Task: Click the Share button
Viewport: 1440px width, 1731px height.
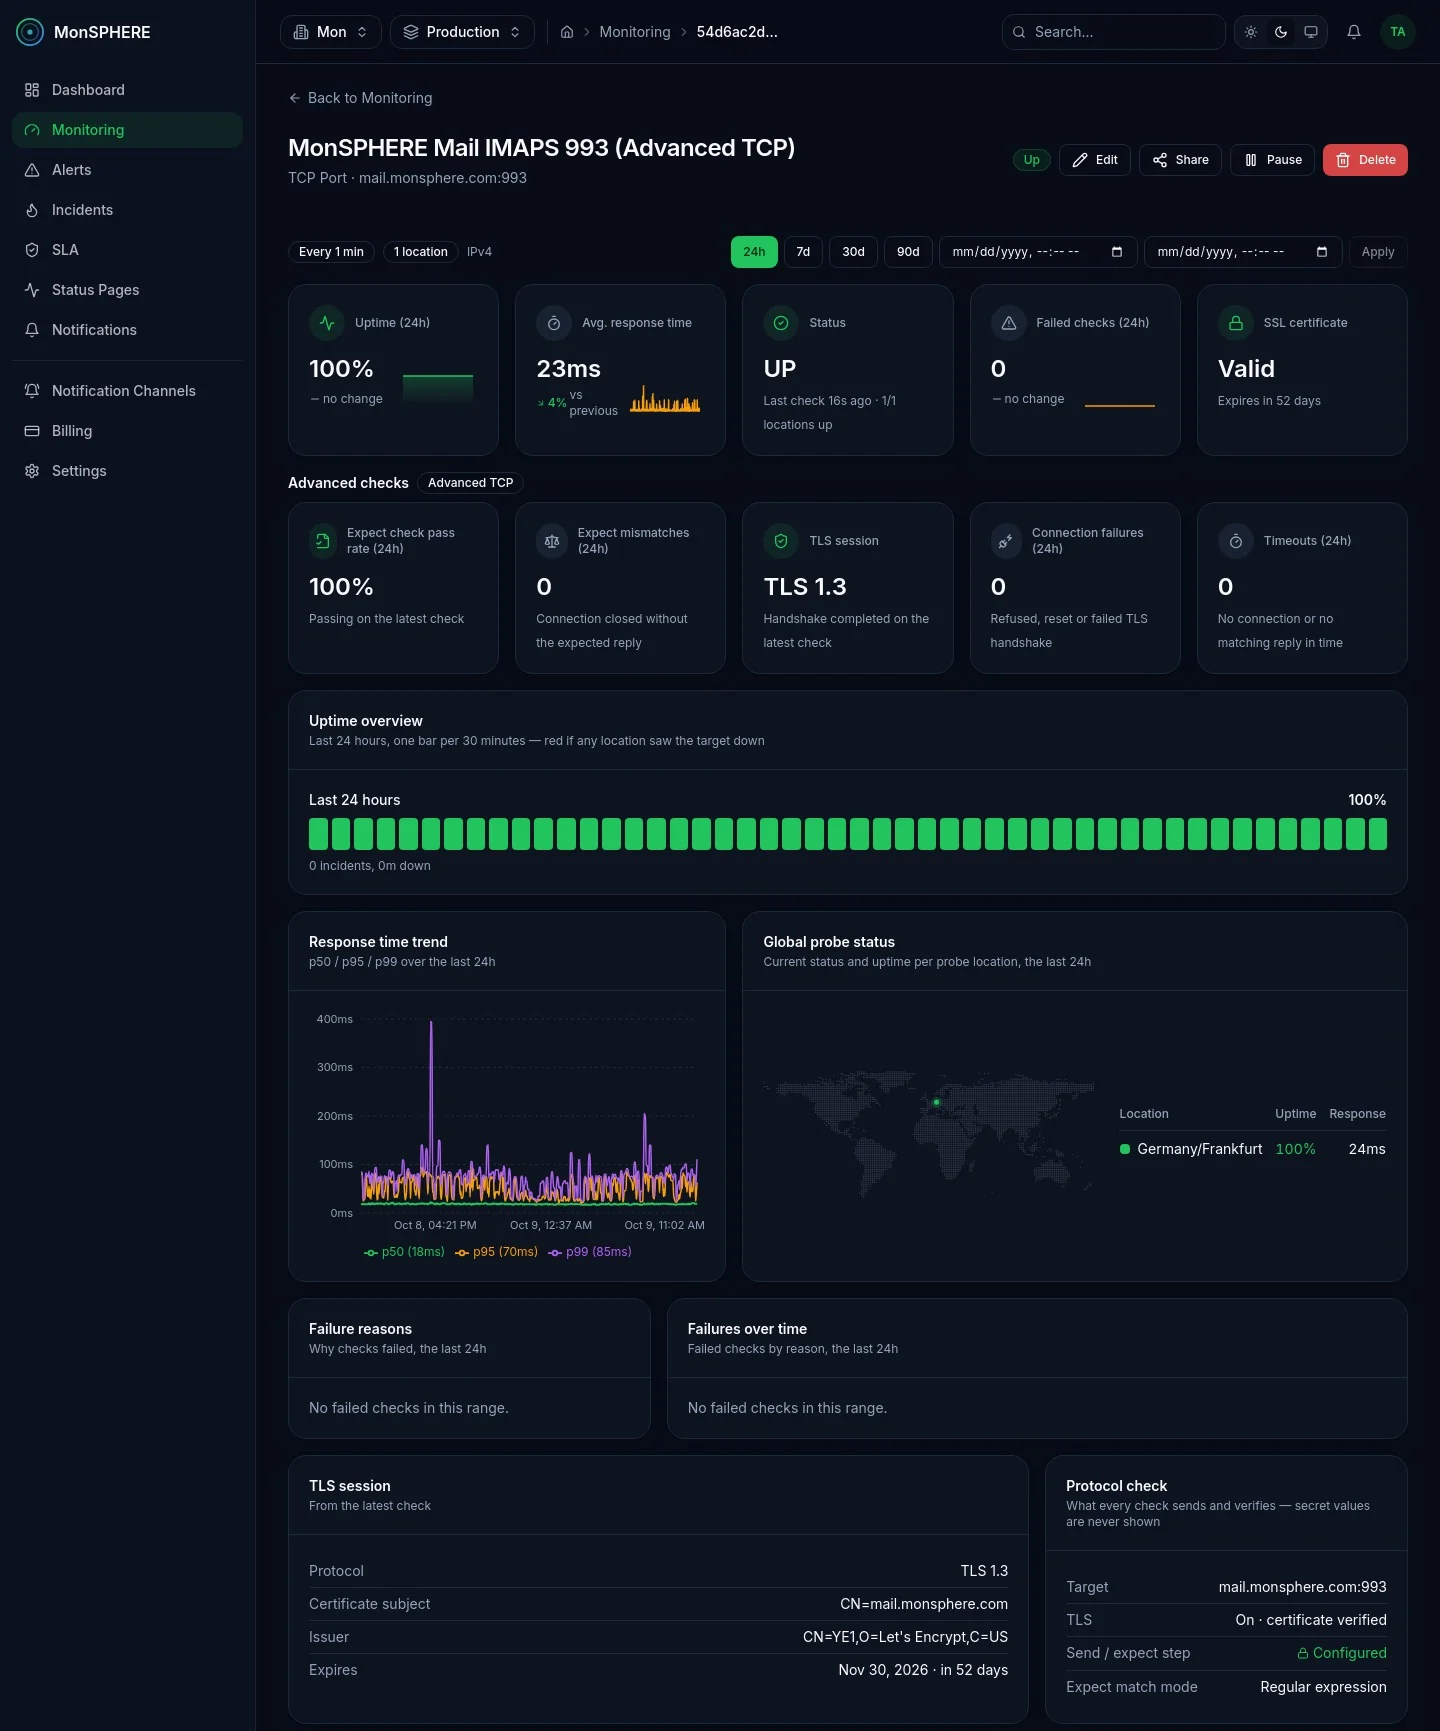Action: 1180,160
